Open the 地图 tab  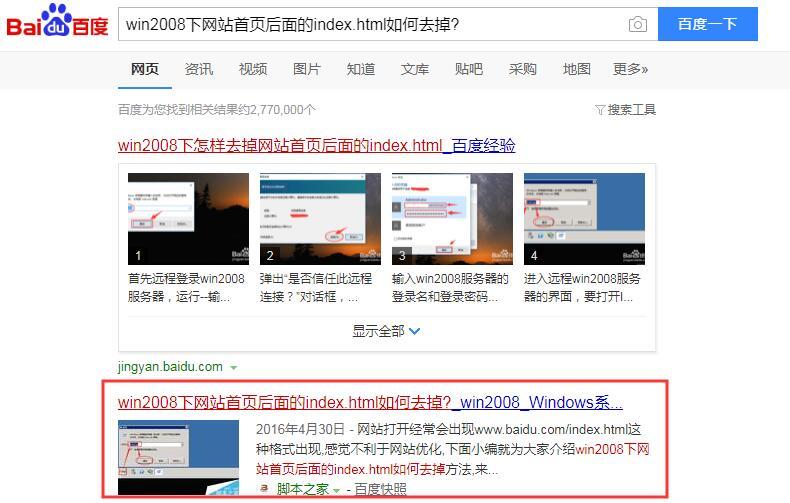(x=576, y=69)
